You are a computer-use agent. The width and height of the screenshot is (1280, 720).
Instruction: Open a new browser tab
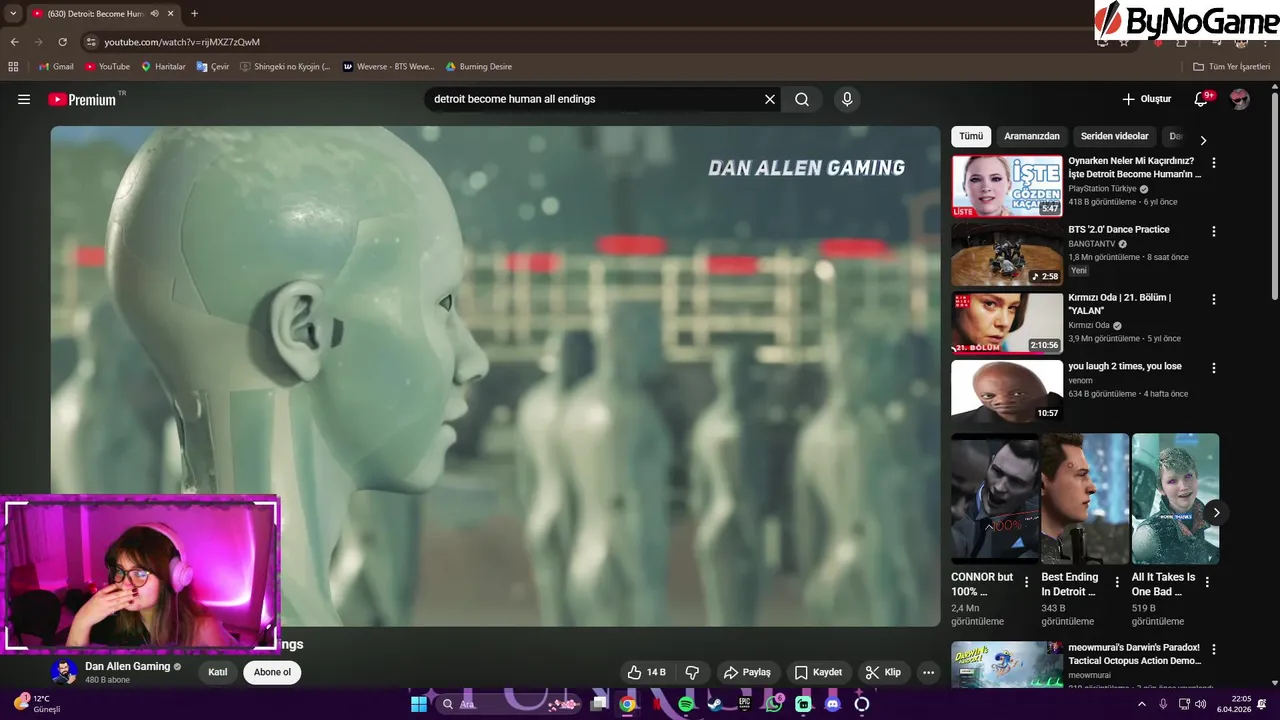(194, 13)
